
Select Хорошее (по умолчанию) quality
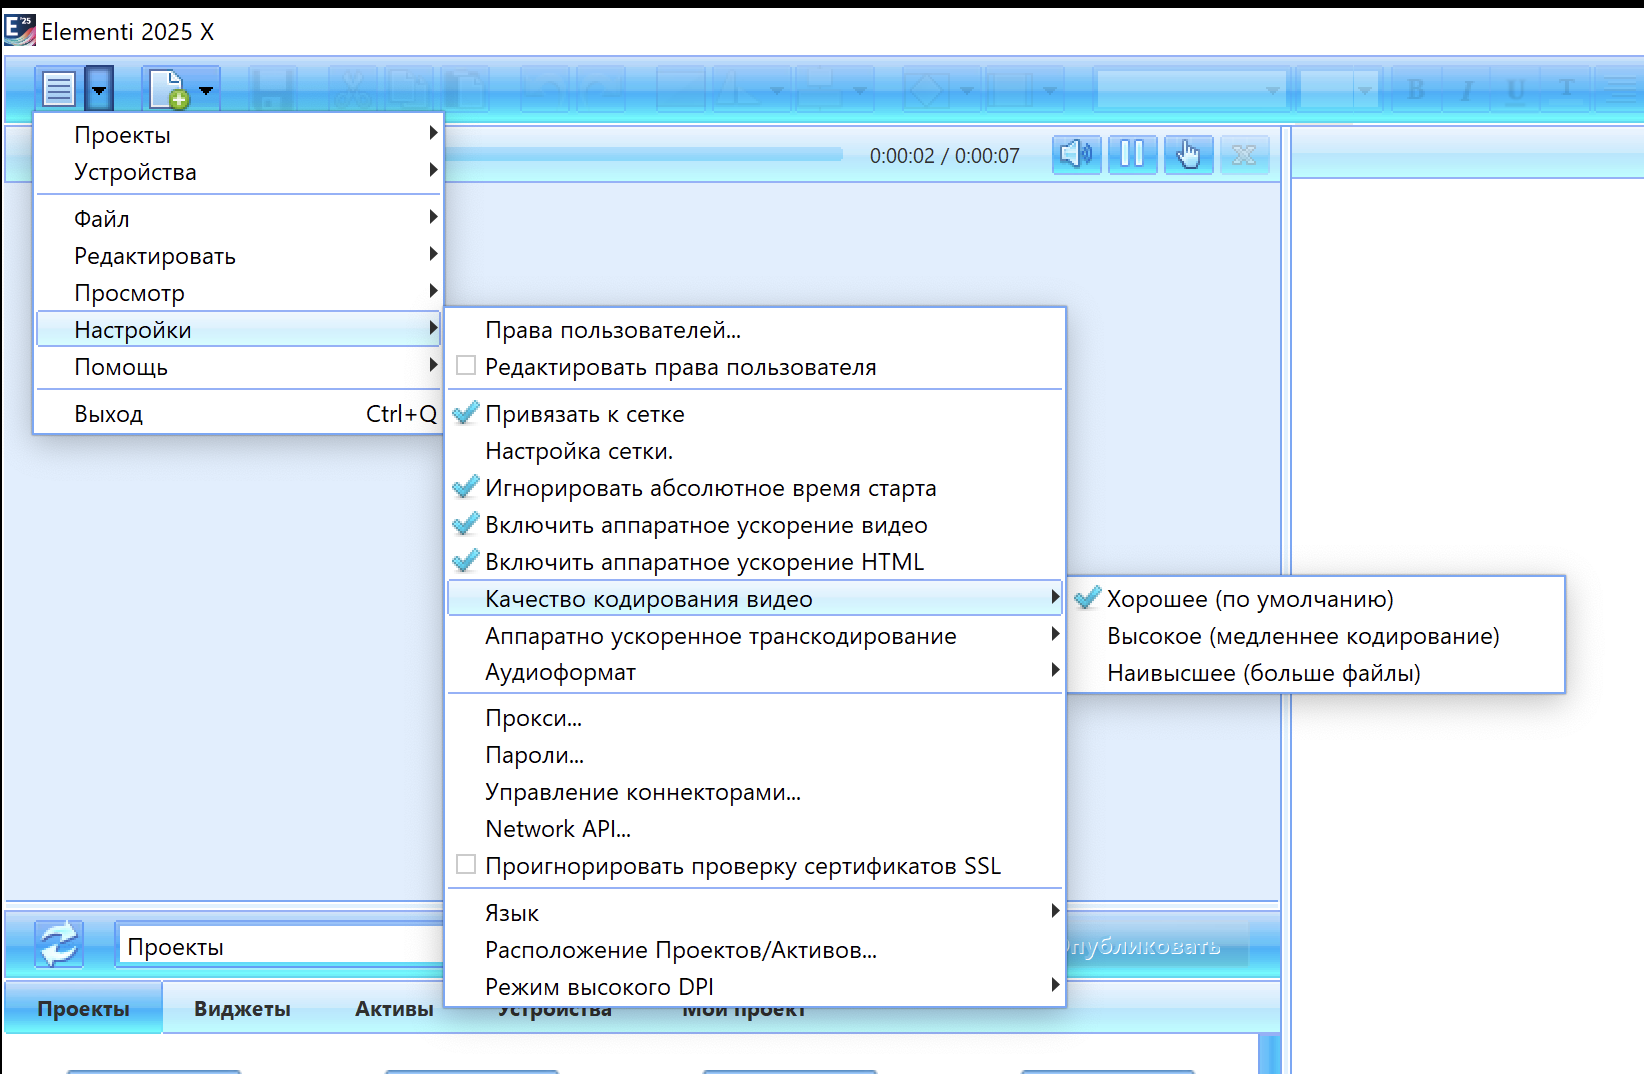click(1316, 599)
